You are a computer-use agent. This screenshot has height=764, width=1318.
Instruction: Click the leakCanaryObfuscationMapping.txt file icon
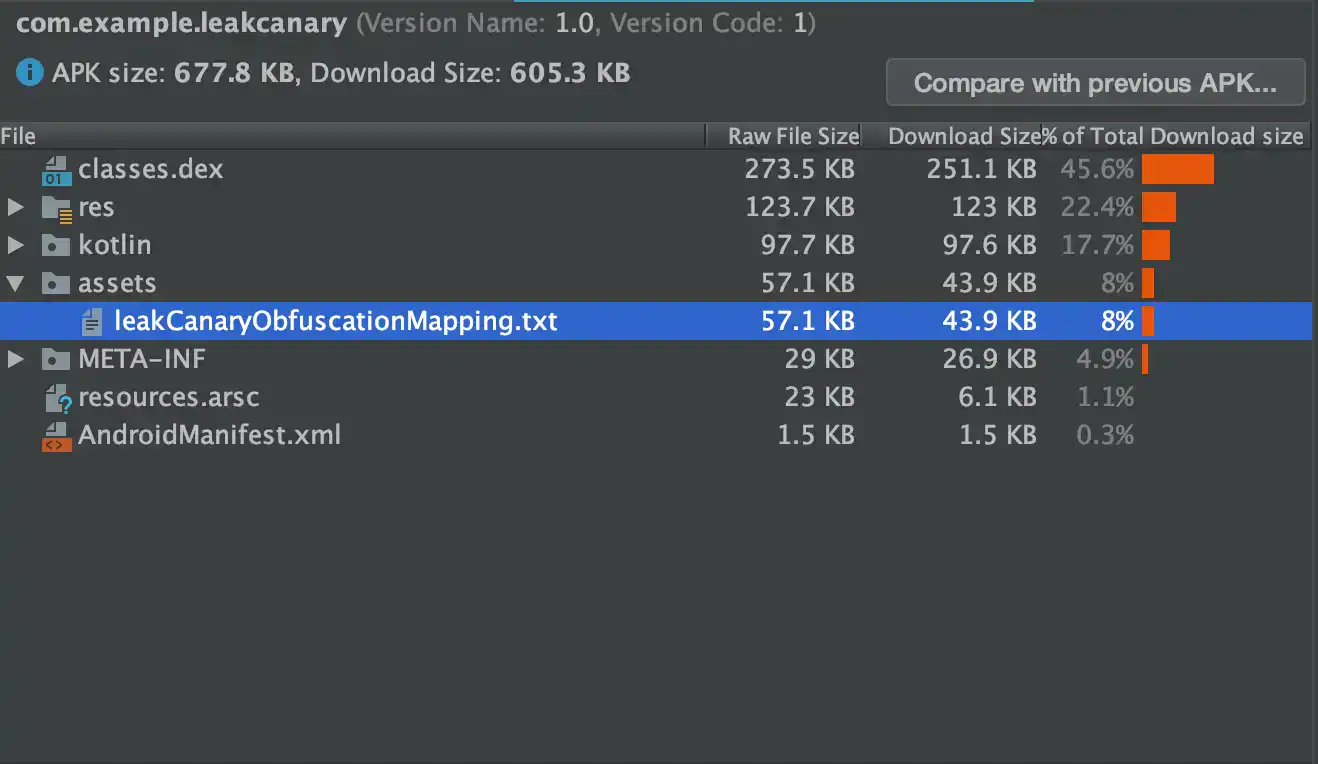(92, 321)
